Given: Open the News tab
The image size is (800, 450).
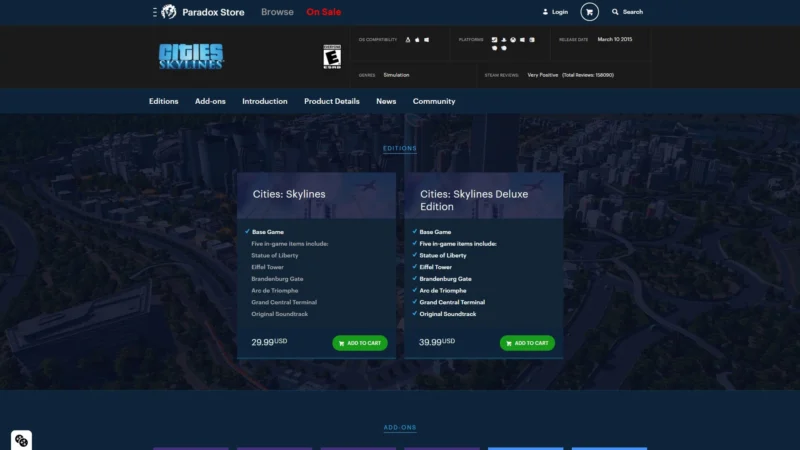Looking at the screenshot, I should (x=386, y=101).
